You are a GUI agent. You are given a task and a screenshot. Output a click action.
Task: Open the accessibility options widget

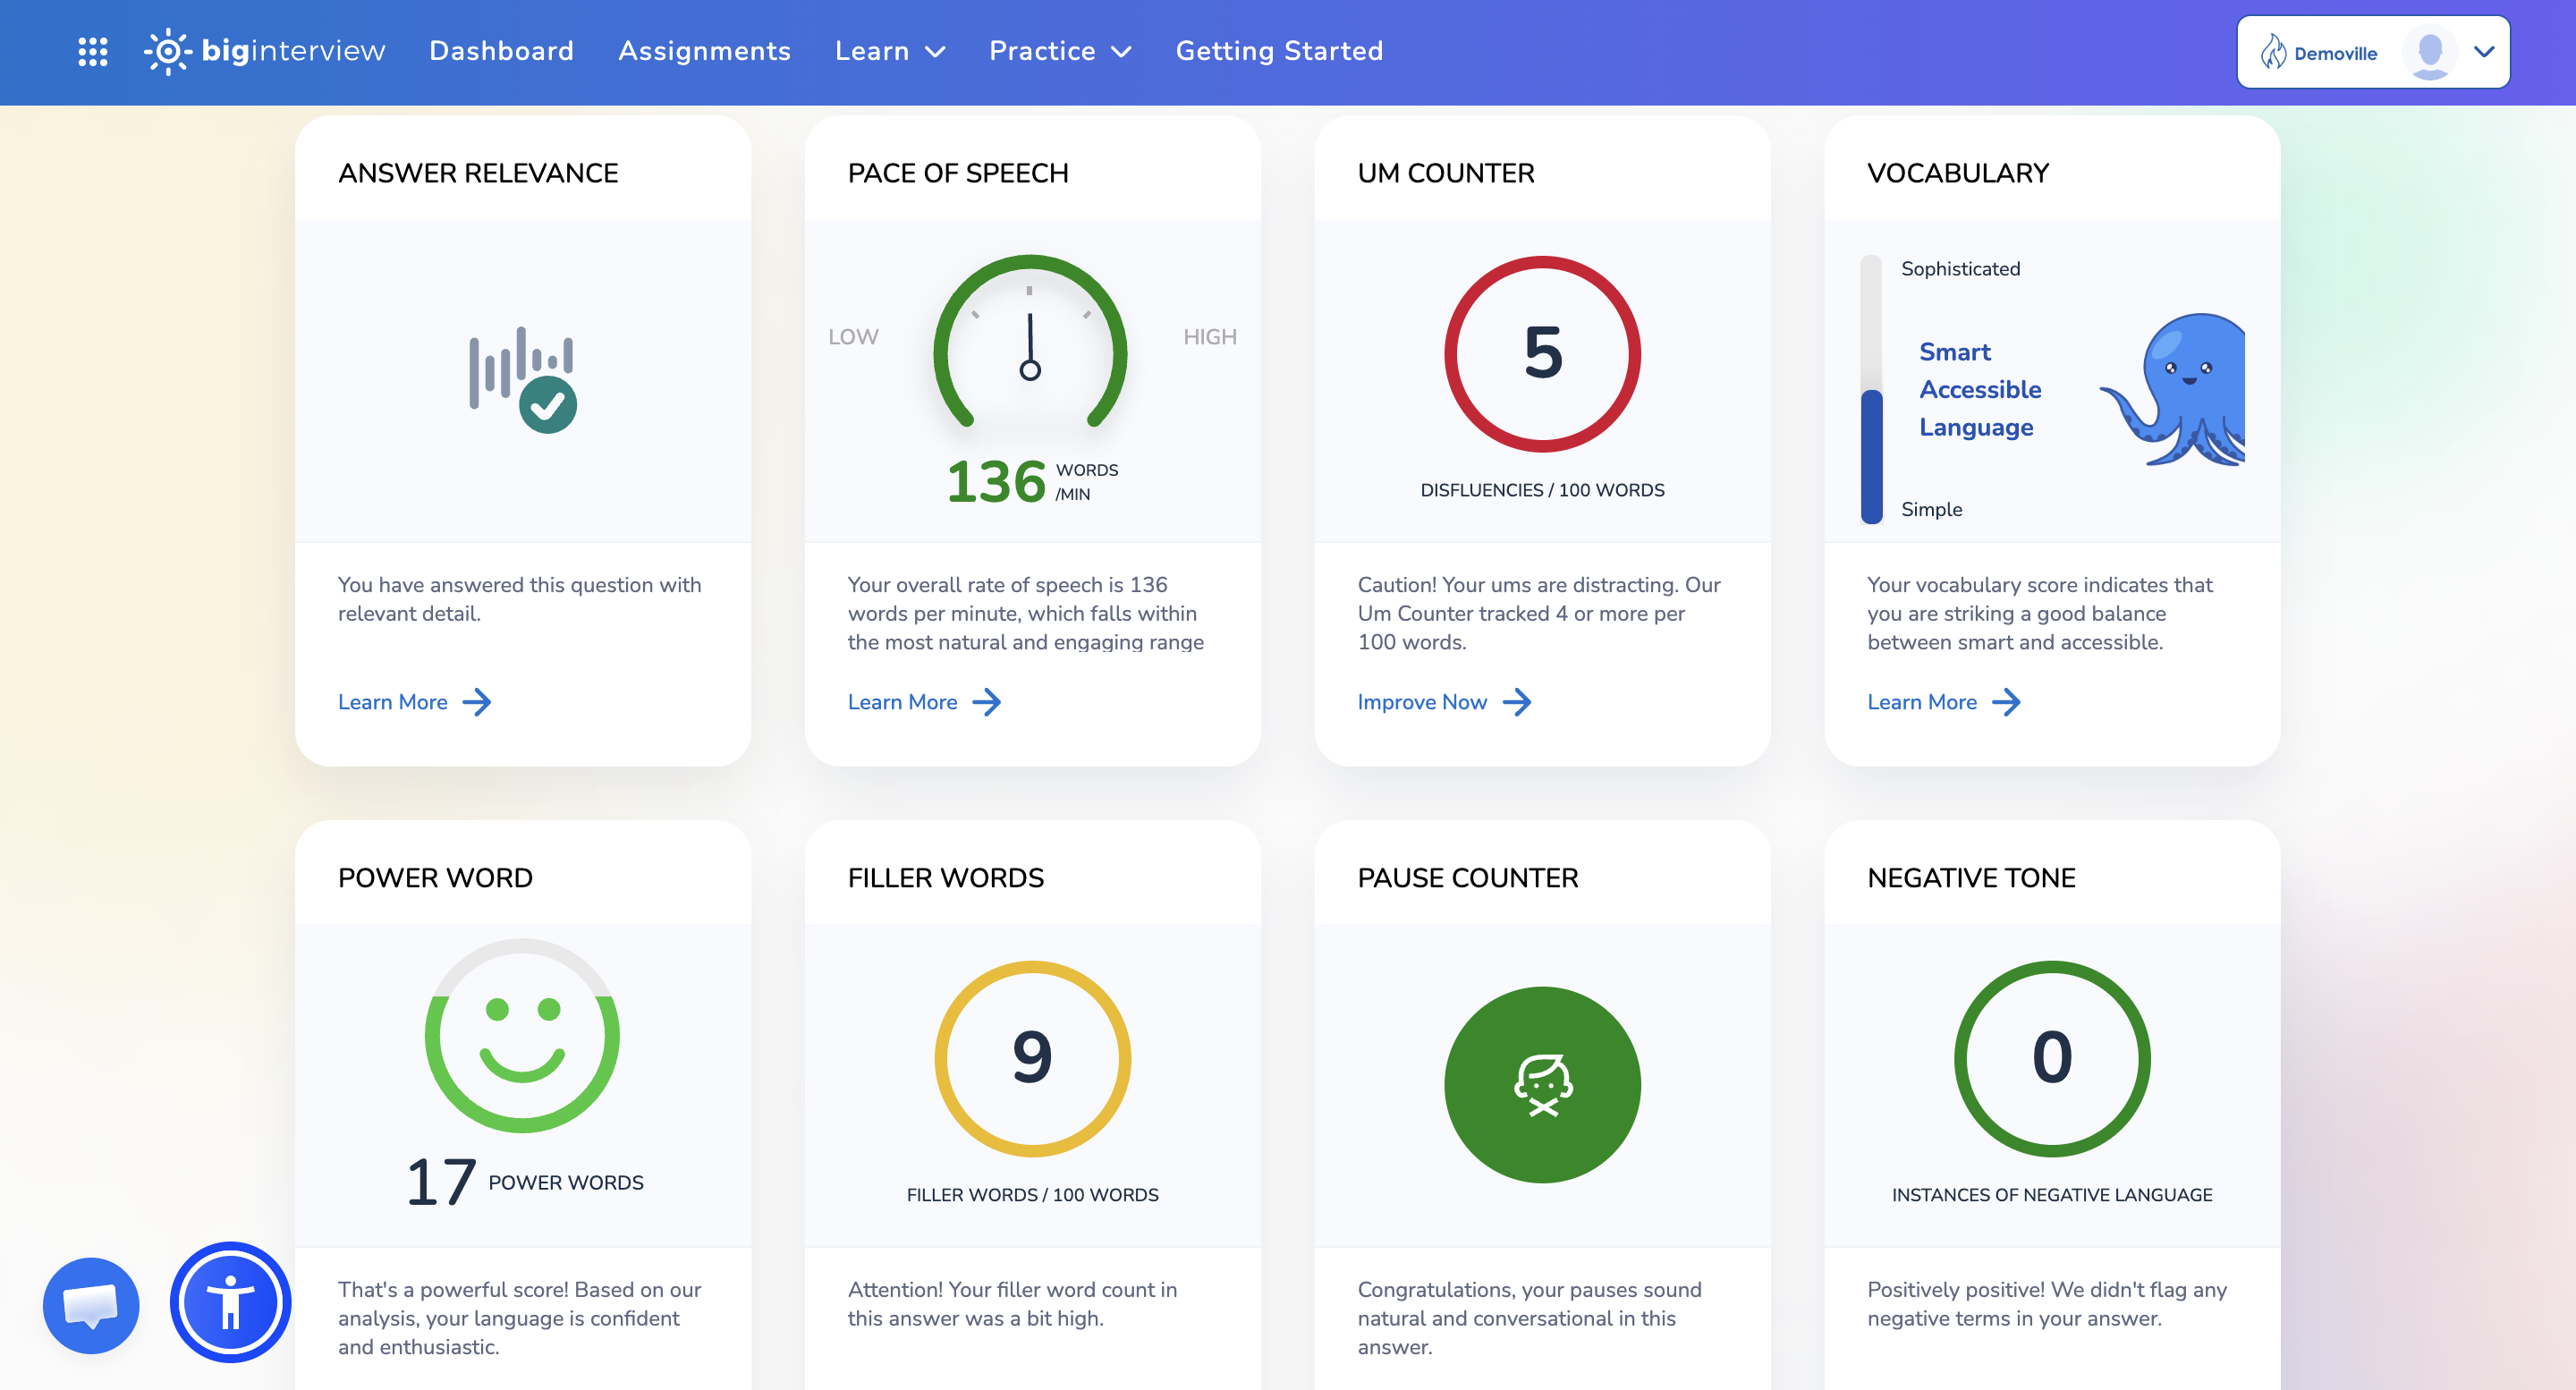(230, 1302)
